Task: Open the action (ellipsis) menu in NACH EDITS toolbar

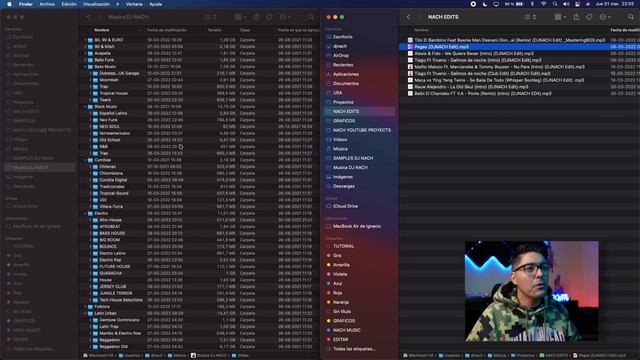Action: (604, 17)
